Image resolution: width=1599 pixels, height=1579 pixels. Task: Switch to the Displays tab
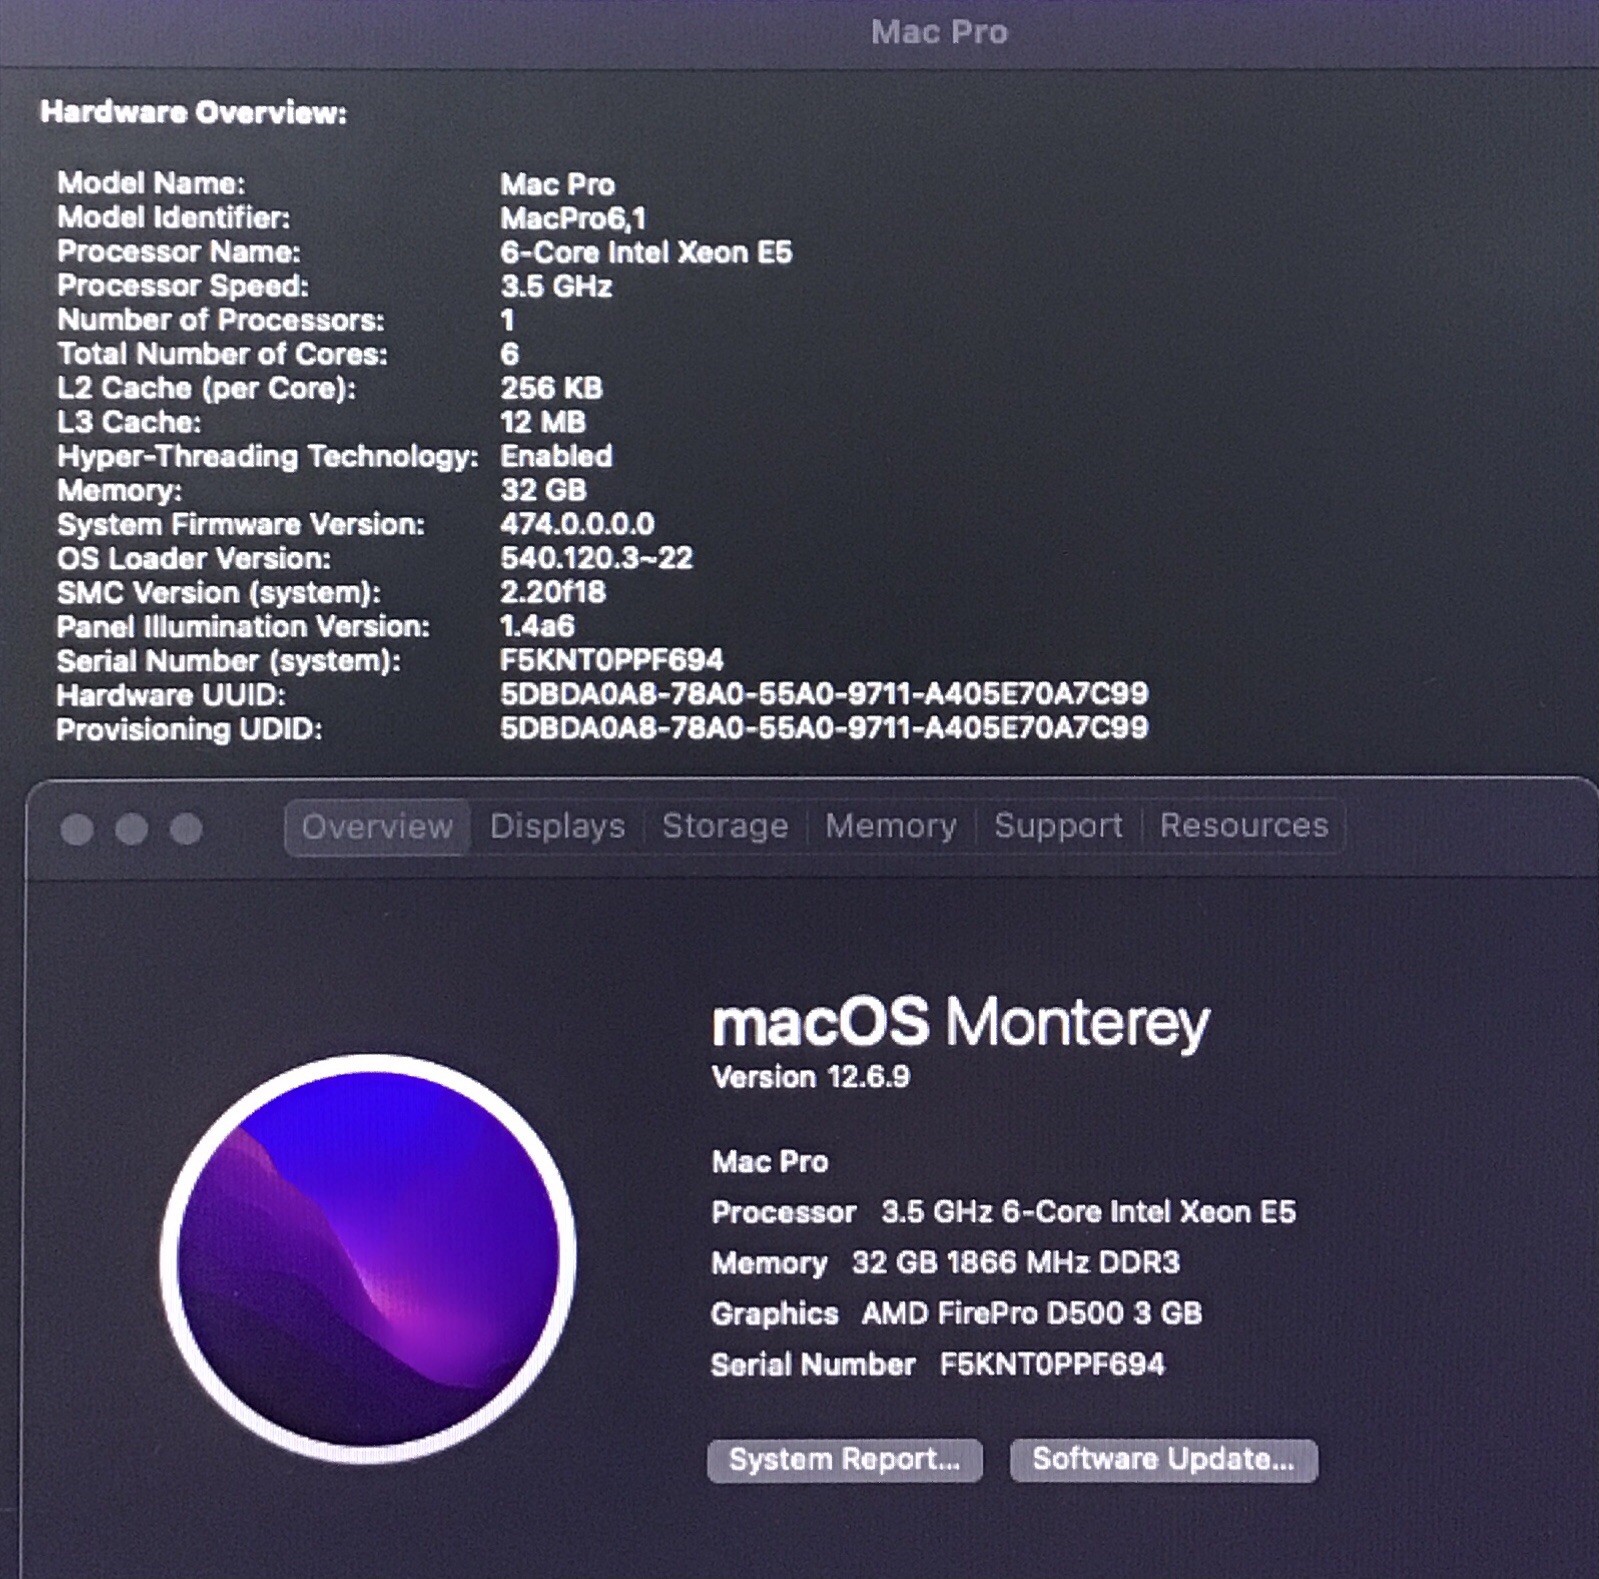pyautogui.click(x=557, y=827)
